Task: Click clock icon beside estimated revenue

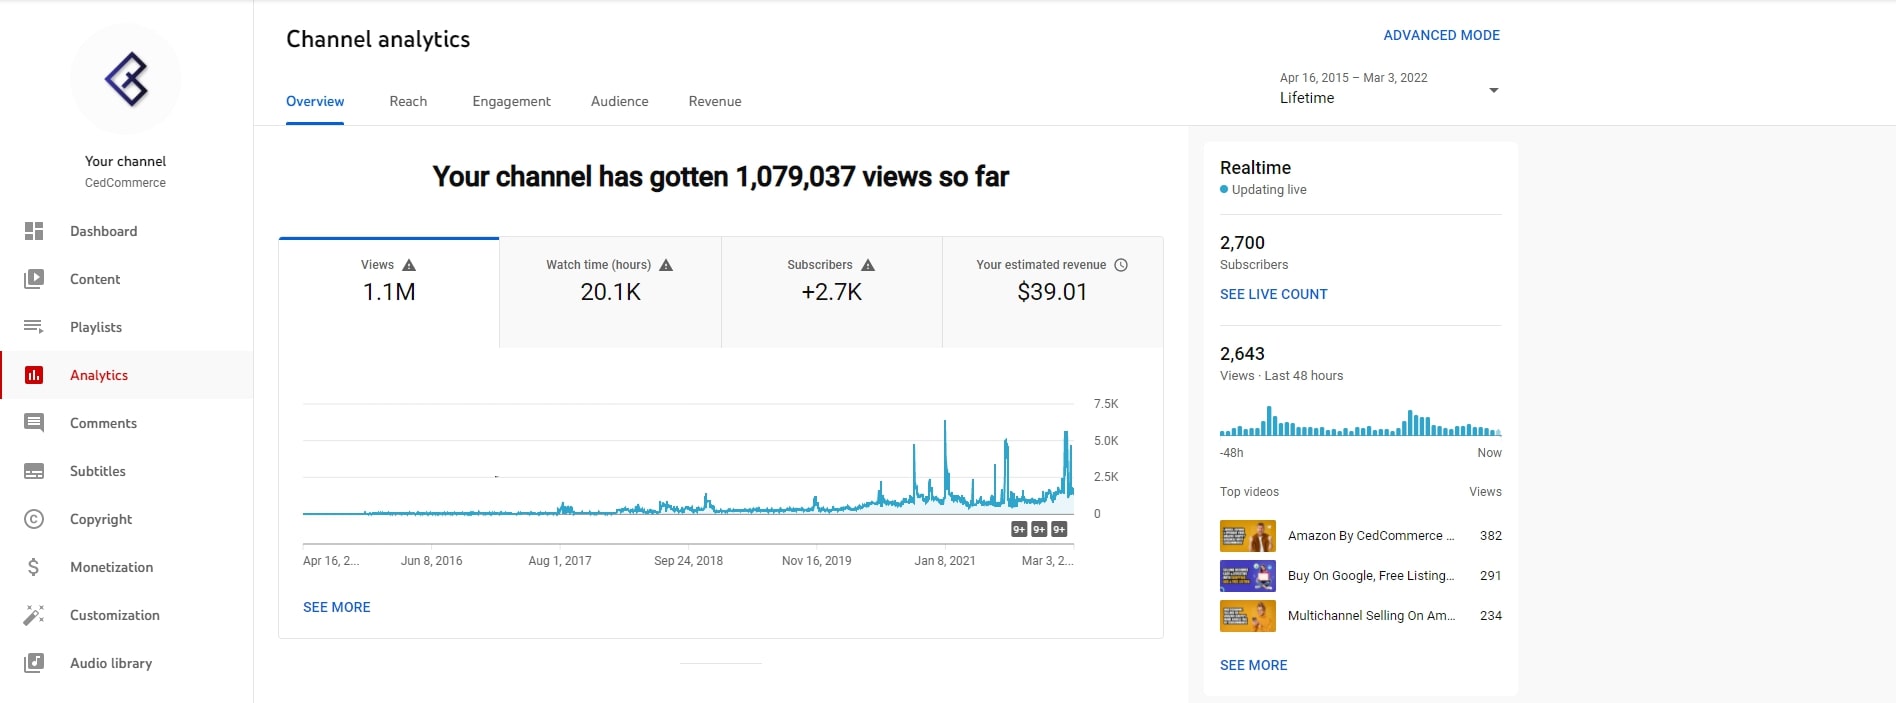Action: (1121, 265)
